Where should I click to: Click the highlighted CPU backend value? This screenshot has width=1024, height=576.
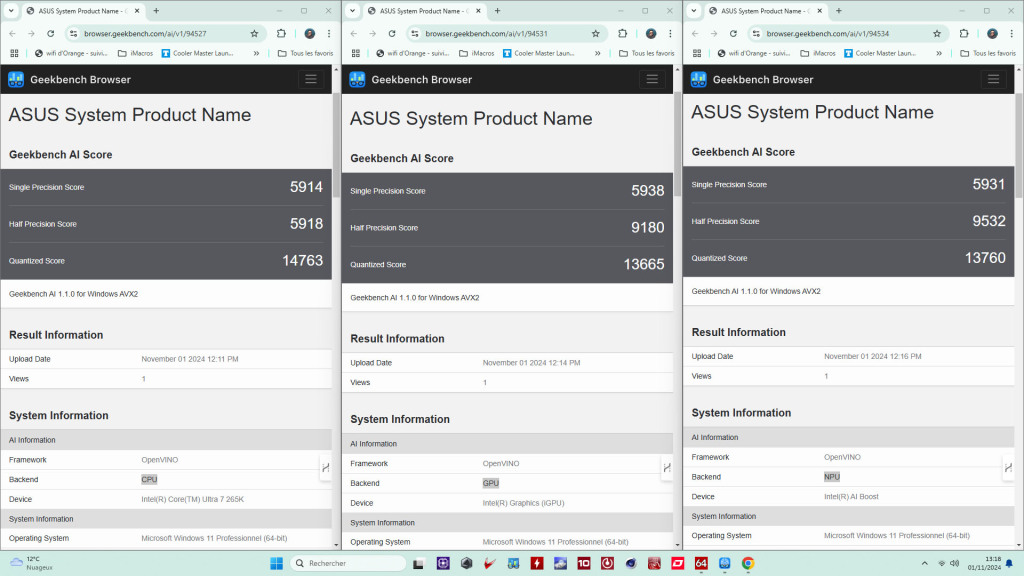tap(149, 479)
